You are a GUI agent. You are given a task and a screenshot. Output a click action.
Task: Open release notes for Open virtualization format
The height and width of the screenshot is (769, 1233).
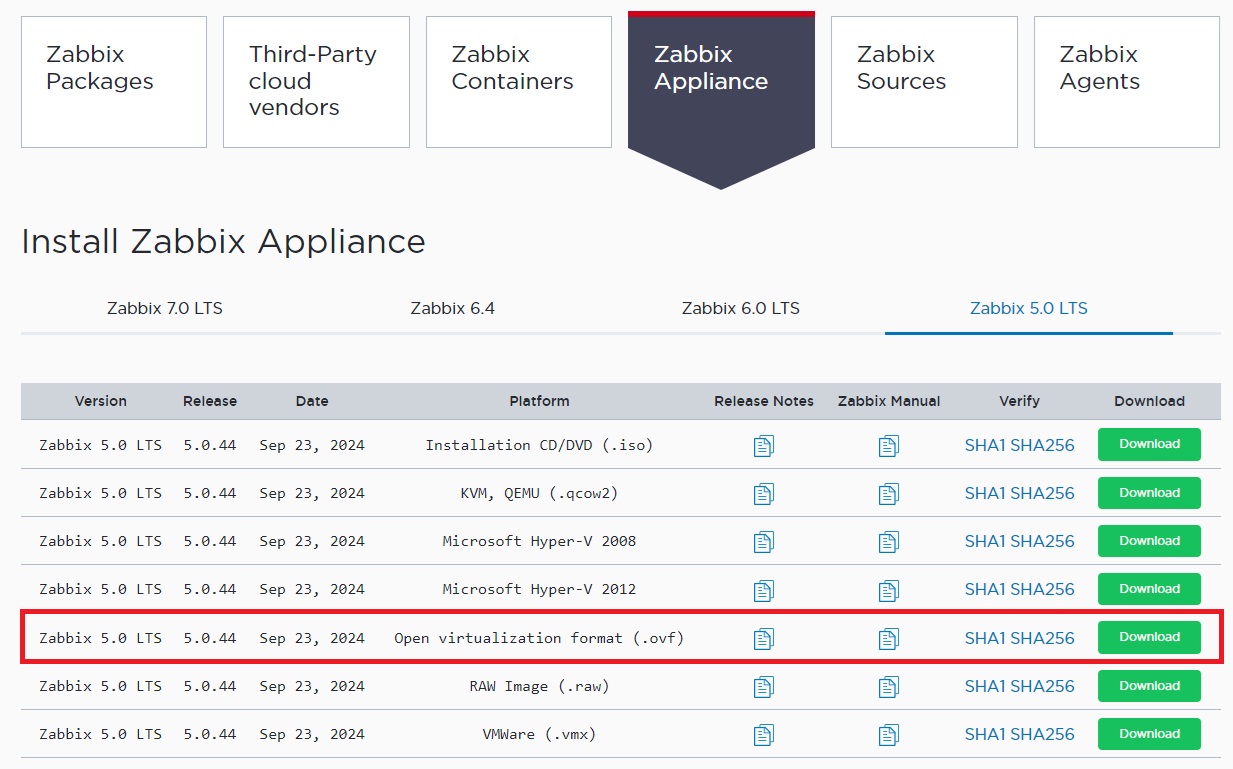(763, 637)
